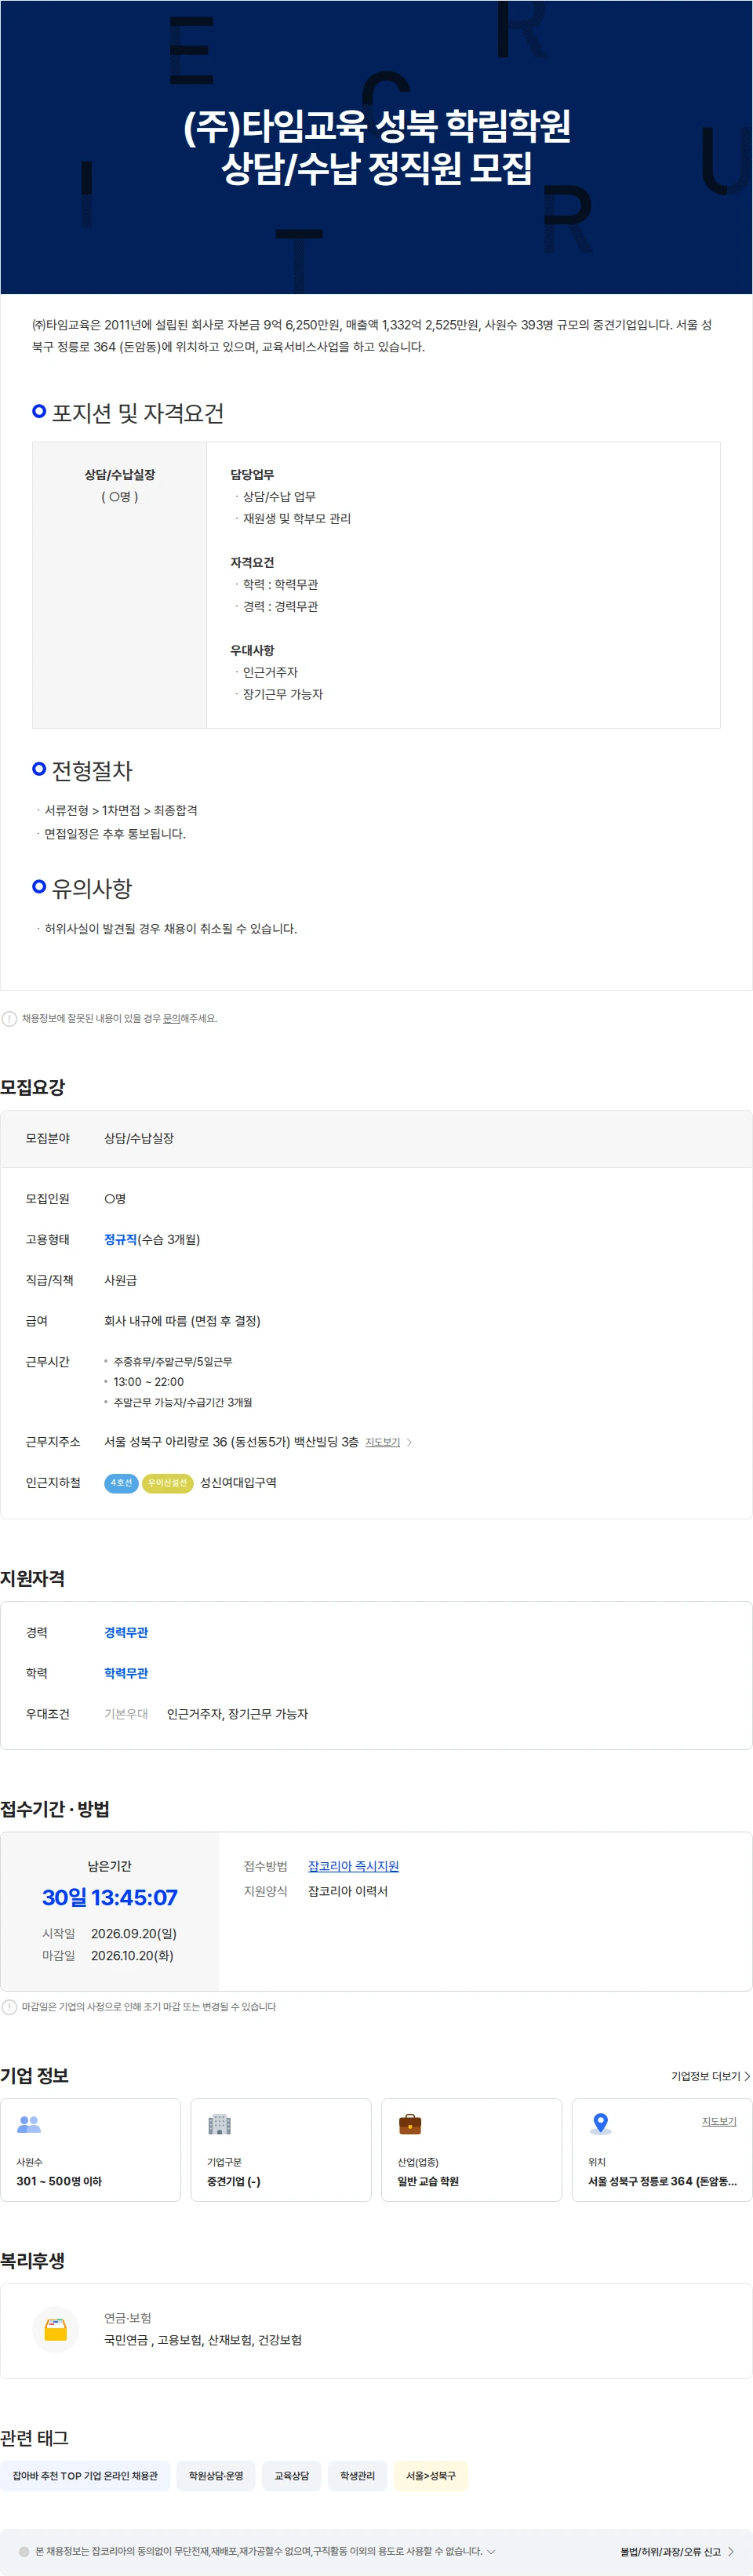The width and height of the screenshot is (753, 2576).
Task: Click the 사원수 people icon
Action: pos(29,2124)
